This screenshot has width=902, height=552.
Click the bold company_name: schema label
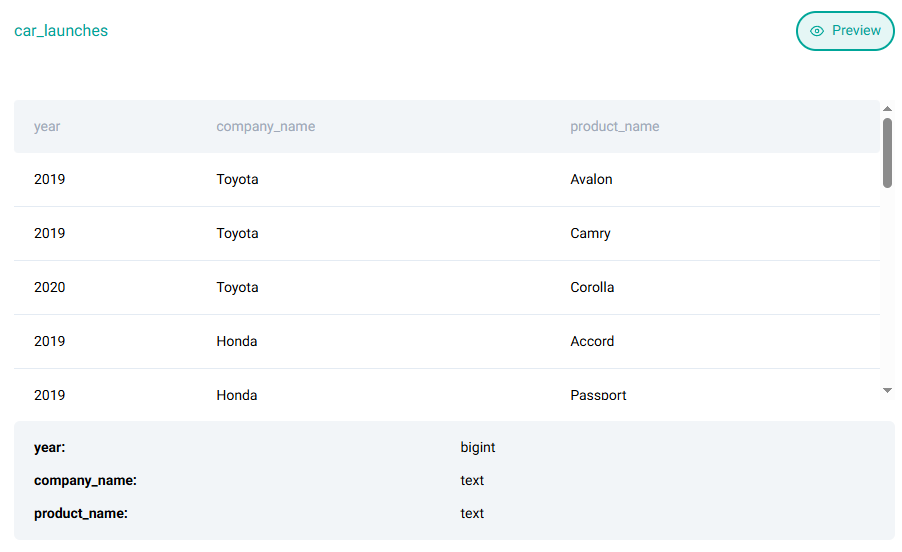(x=85, y=481)
